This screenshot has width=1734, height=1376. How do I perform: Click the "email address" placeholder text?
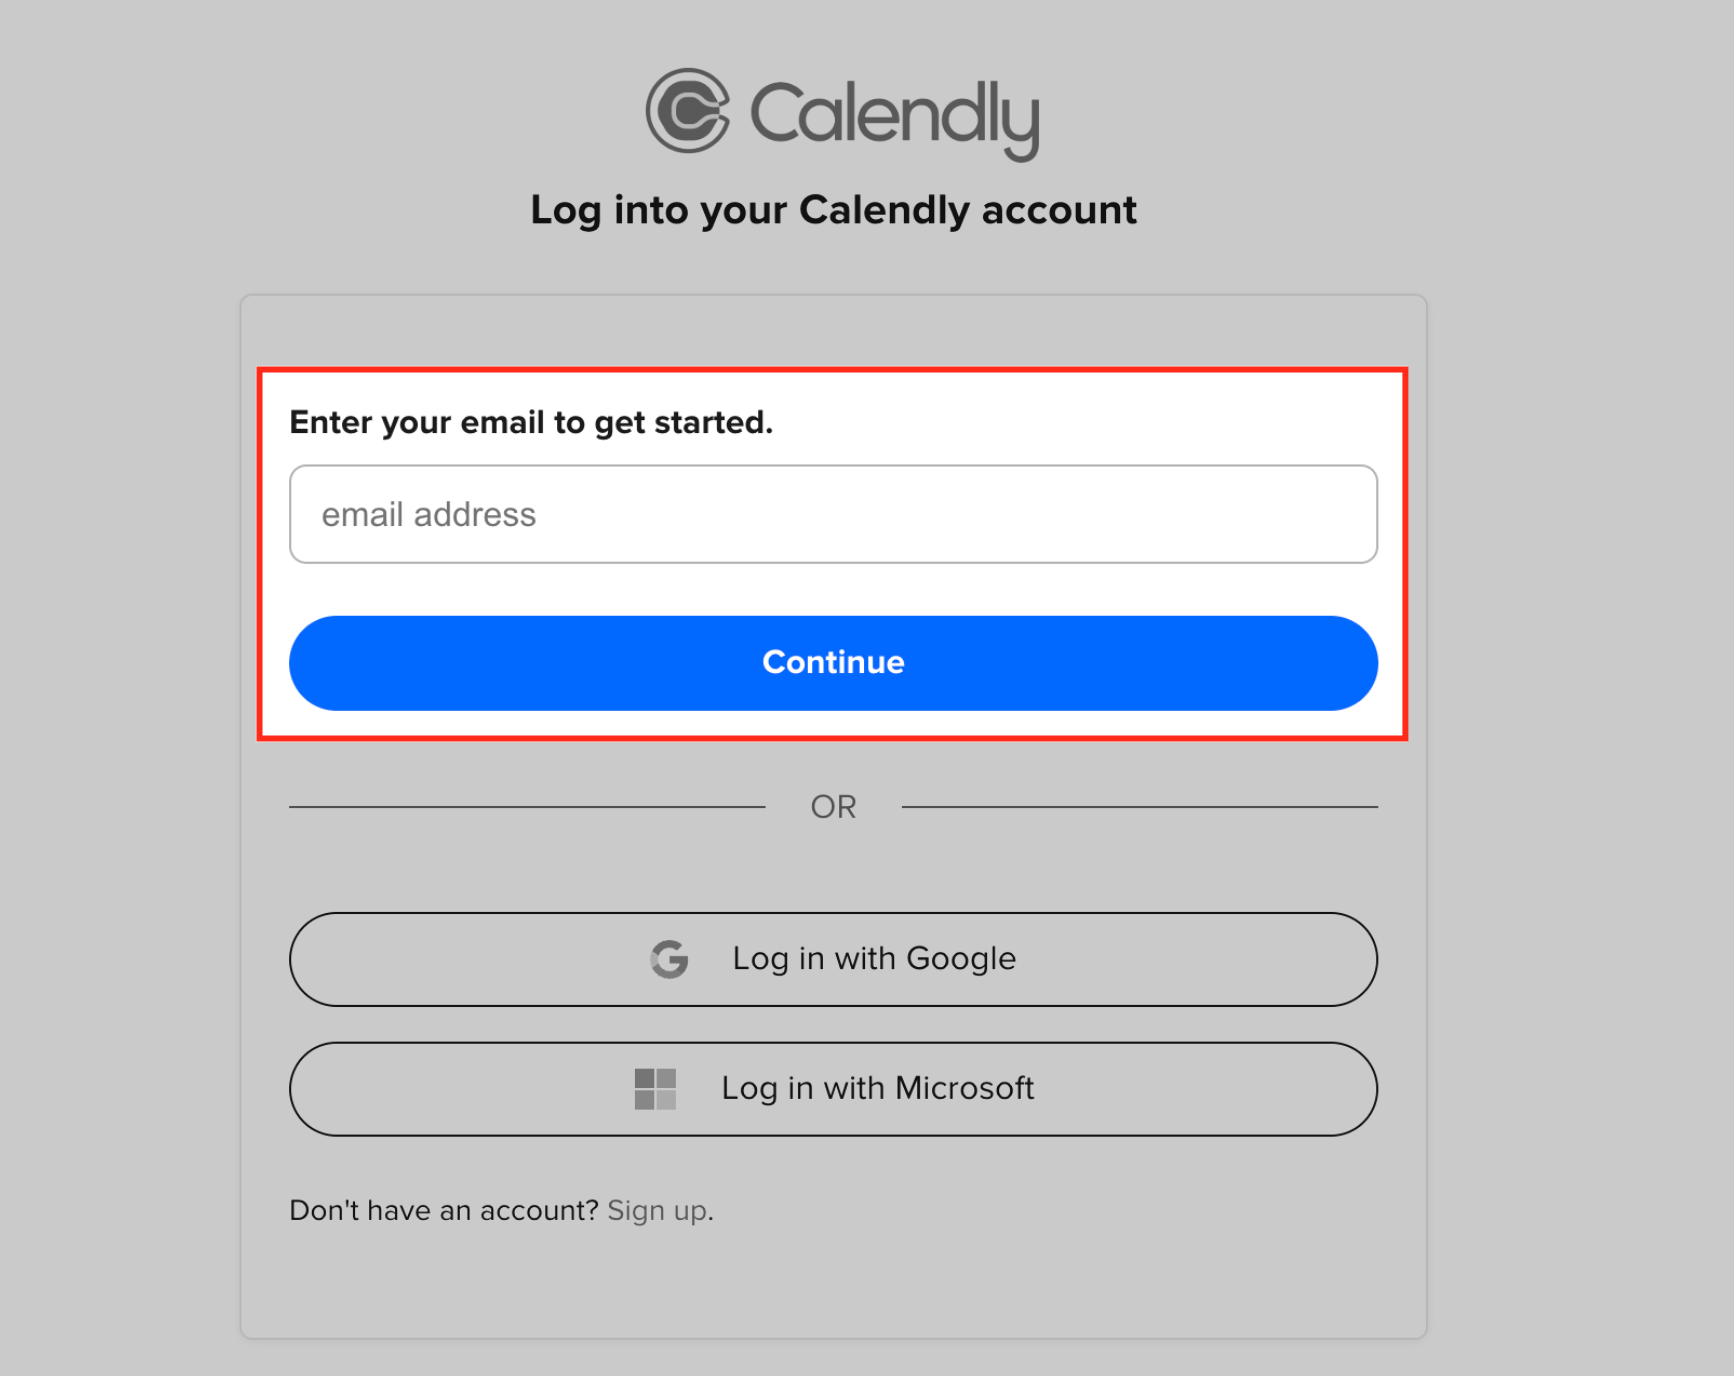(x=429, y=515)
